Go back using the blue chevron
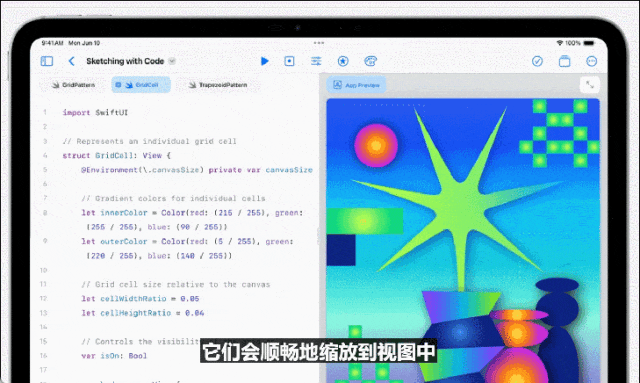The image size is (640, 383). (x=71, y=61)
